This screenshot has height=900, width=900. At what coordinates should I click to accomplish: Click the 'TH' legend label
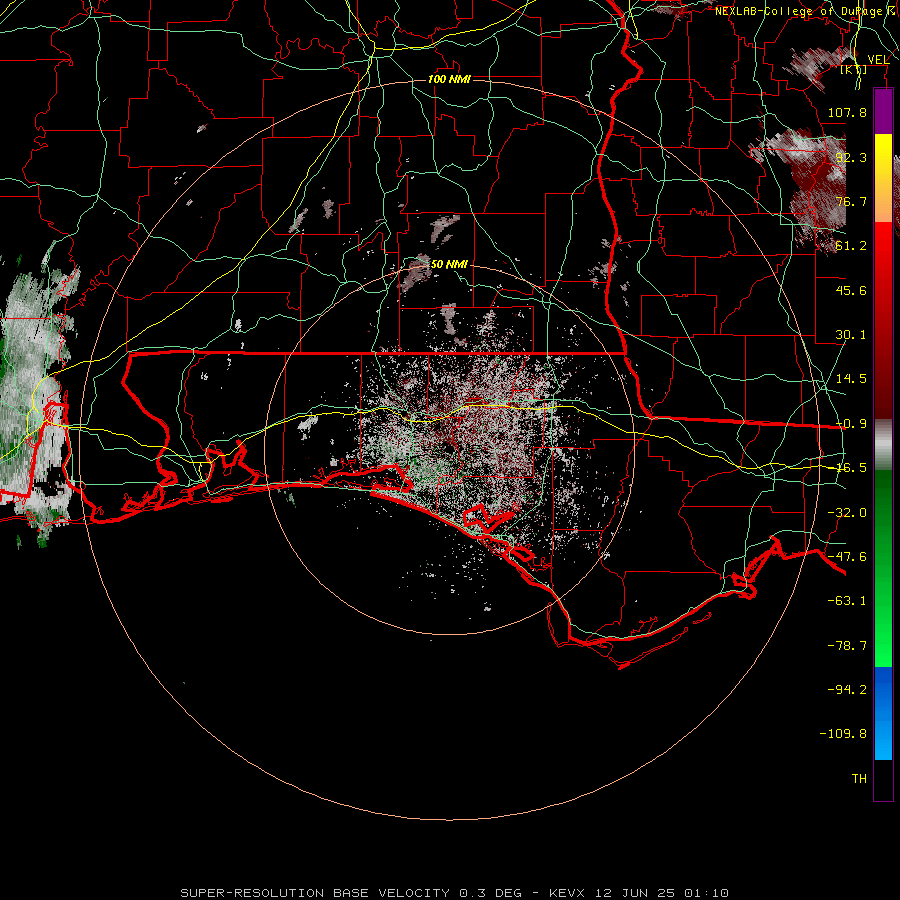859,779
